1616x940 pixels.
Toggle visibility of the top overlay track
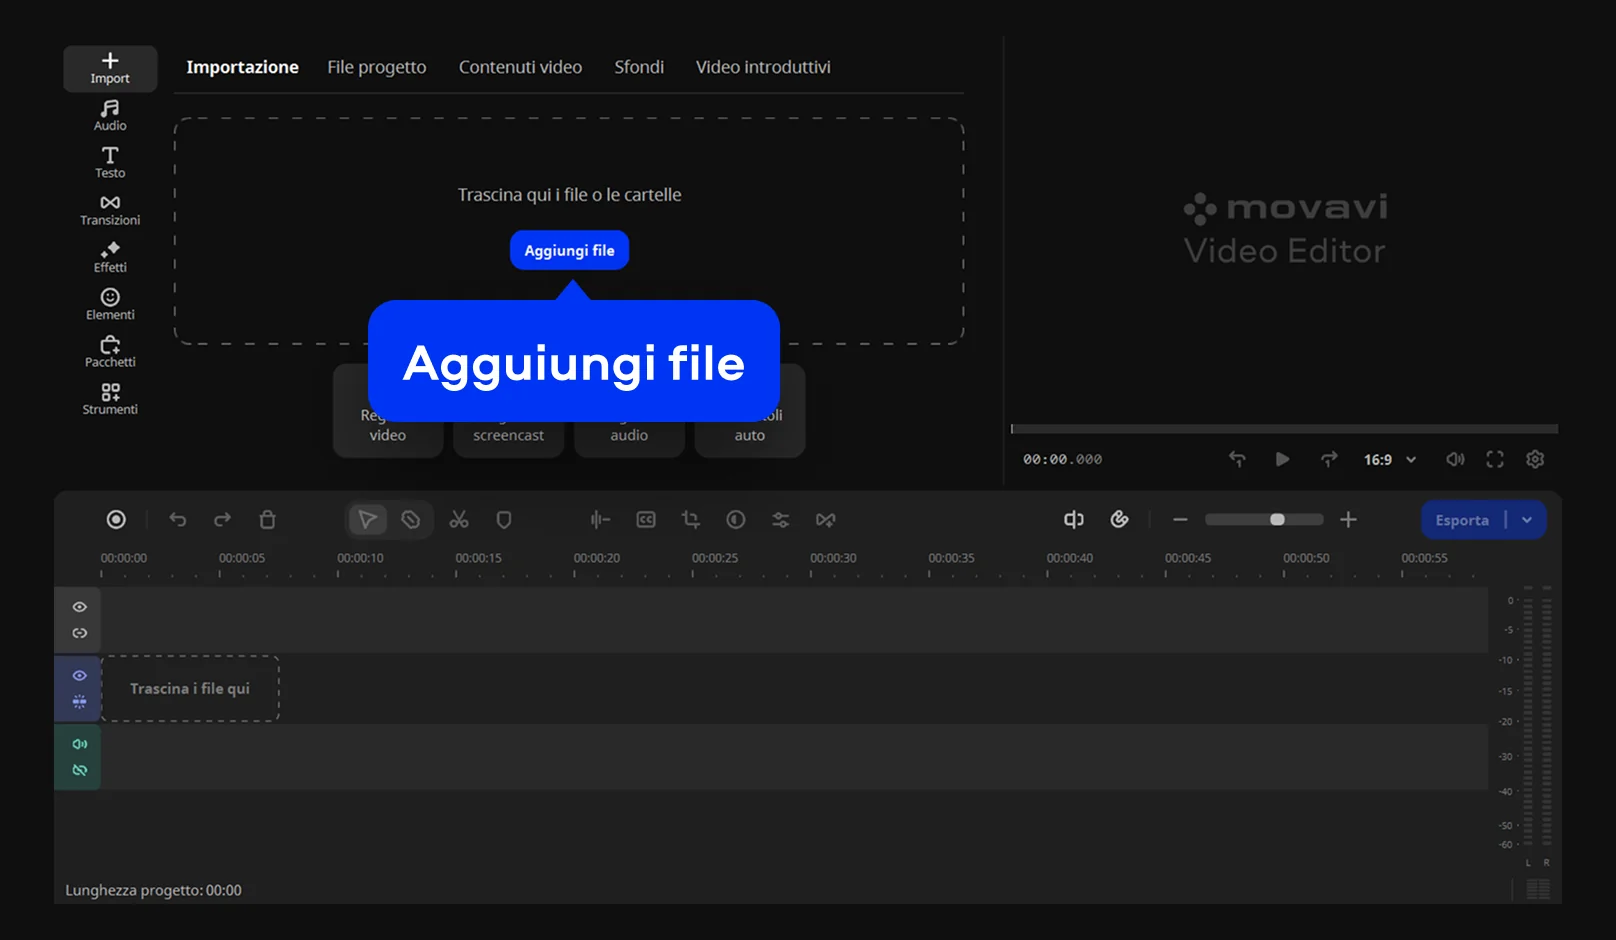pos(80,607)
